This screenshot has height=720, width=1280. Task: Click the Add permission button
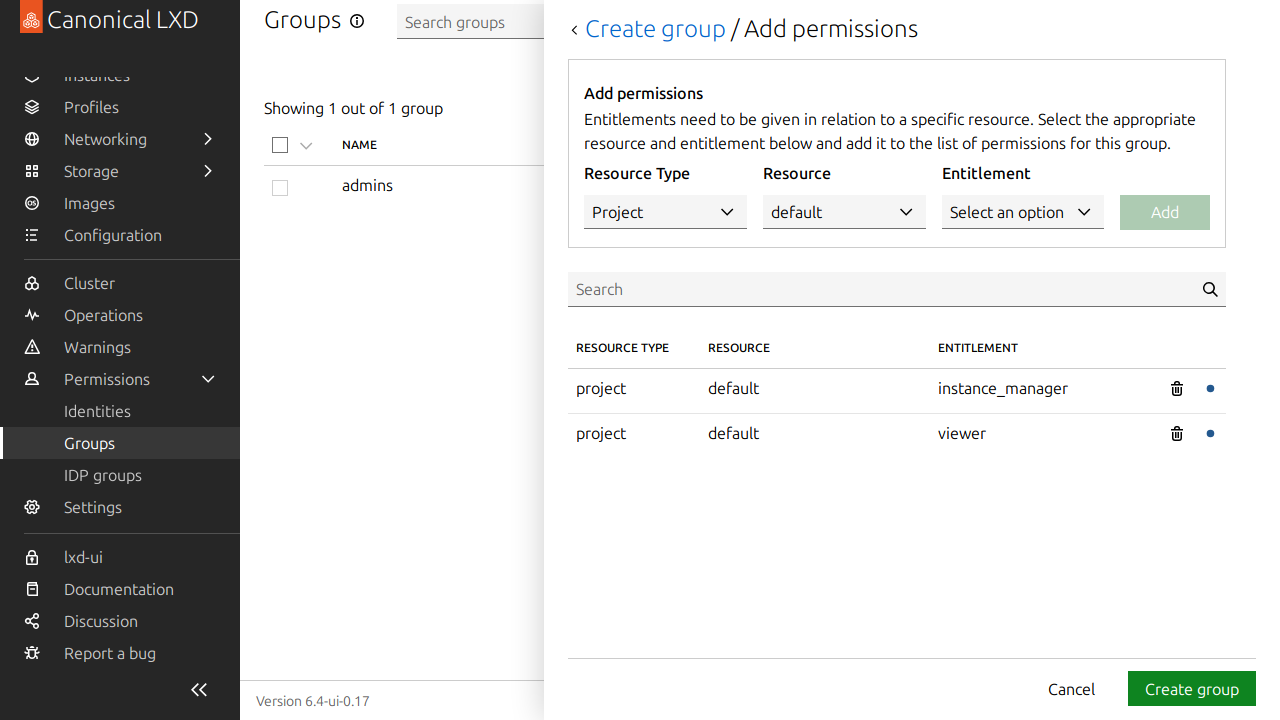coord(1165,212)
